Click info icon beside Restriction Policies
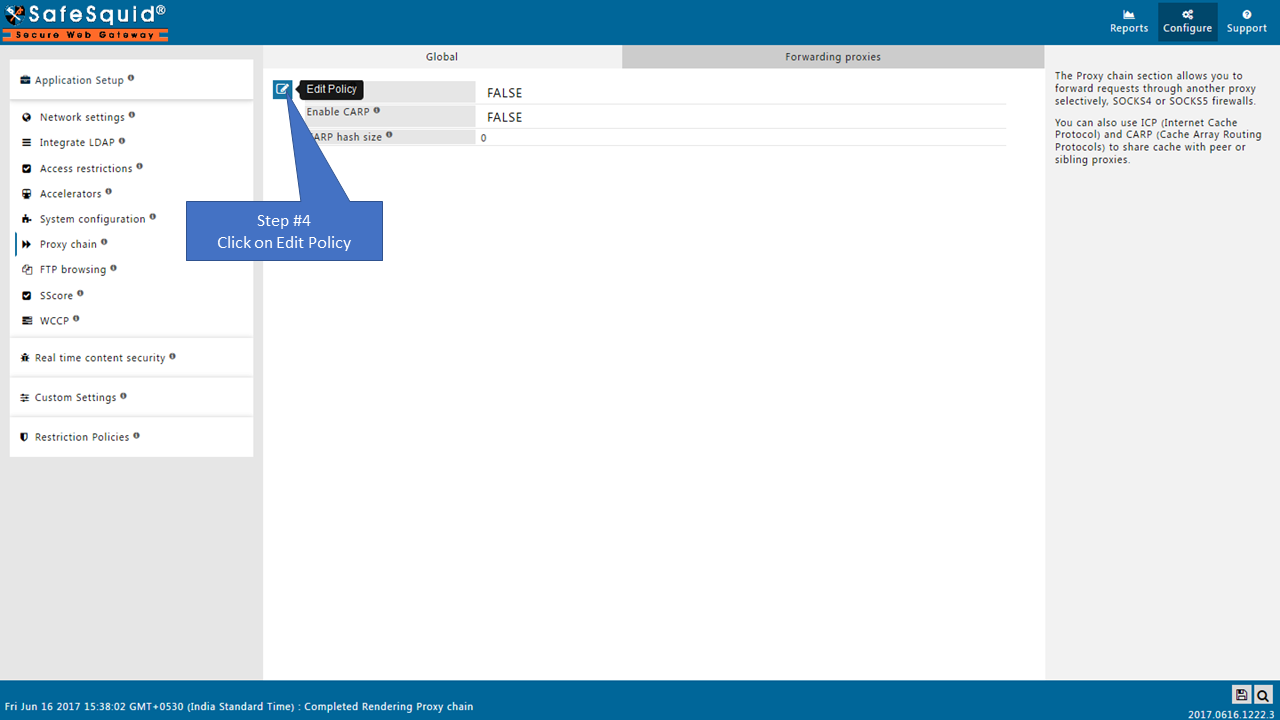 (x=136, y=435)
